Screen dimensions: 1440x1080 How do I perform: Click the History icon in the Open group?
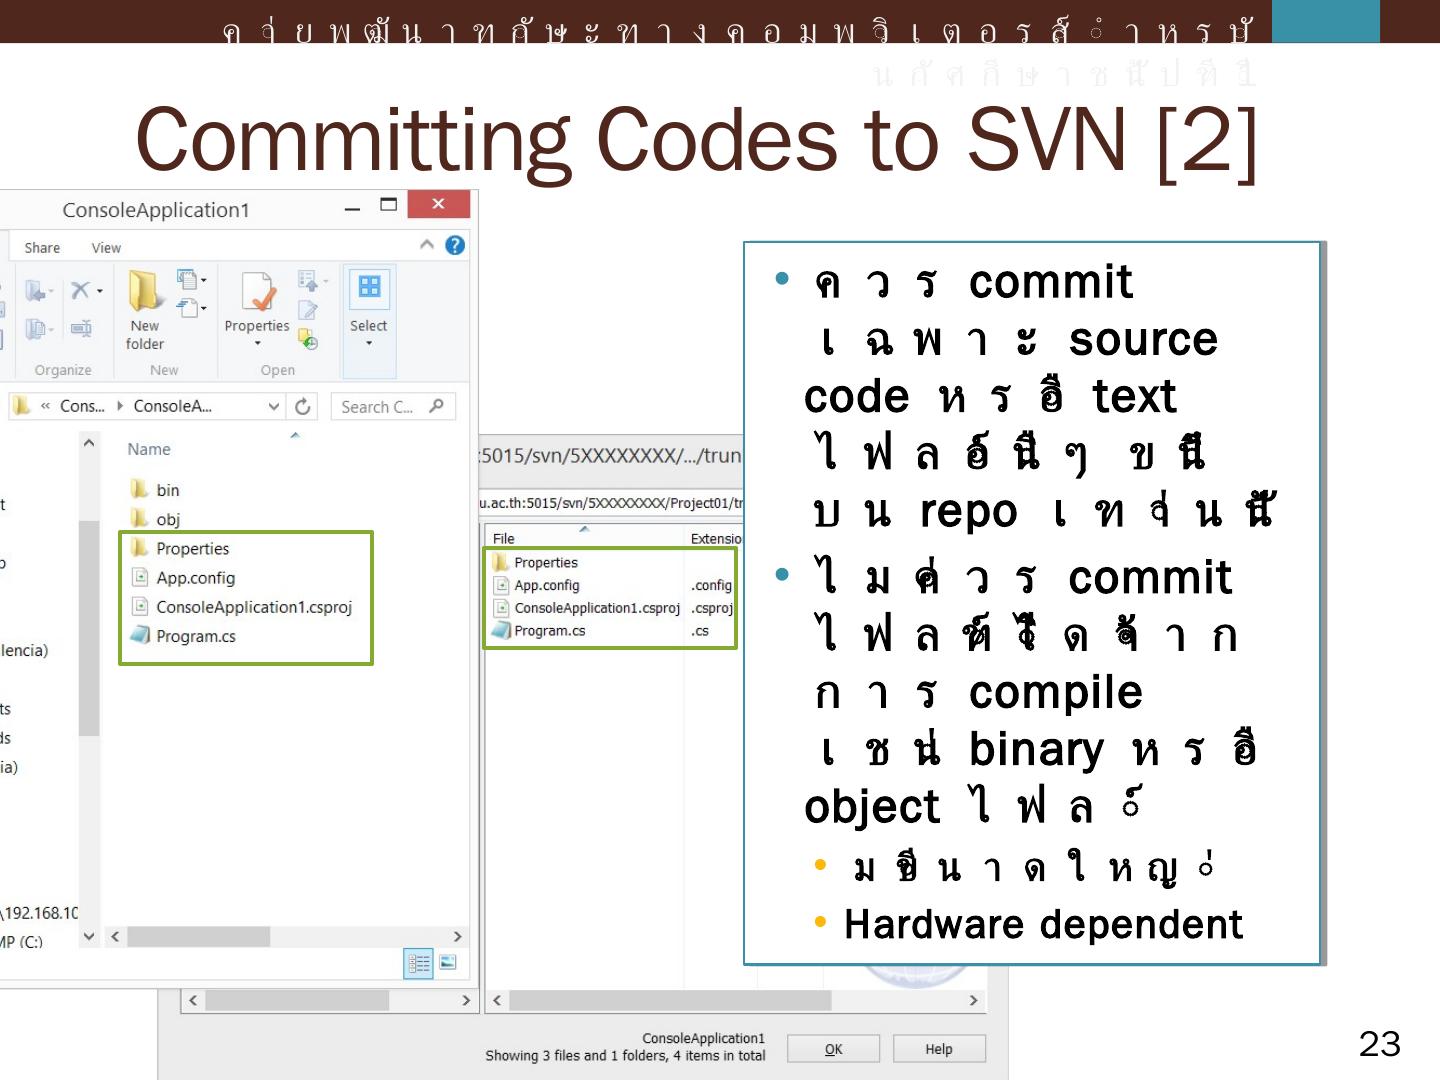(x=308, y=339)
